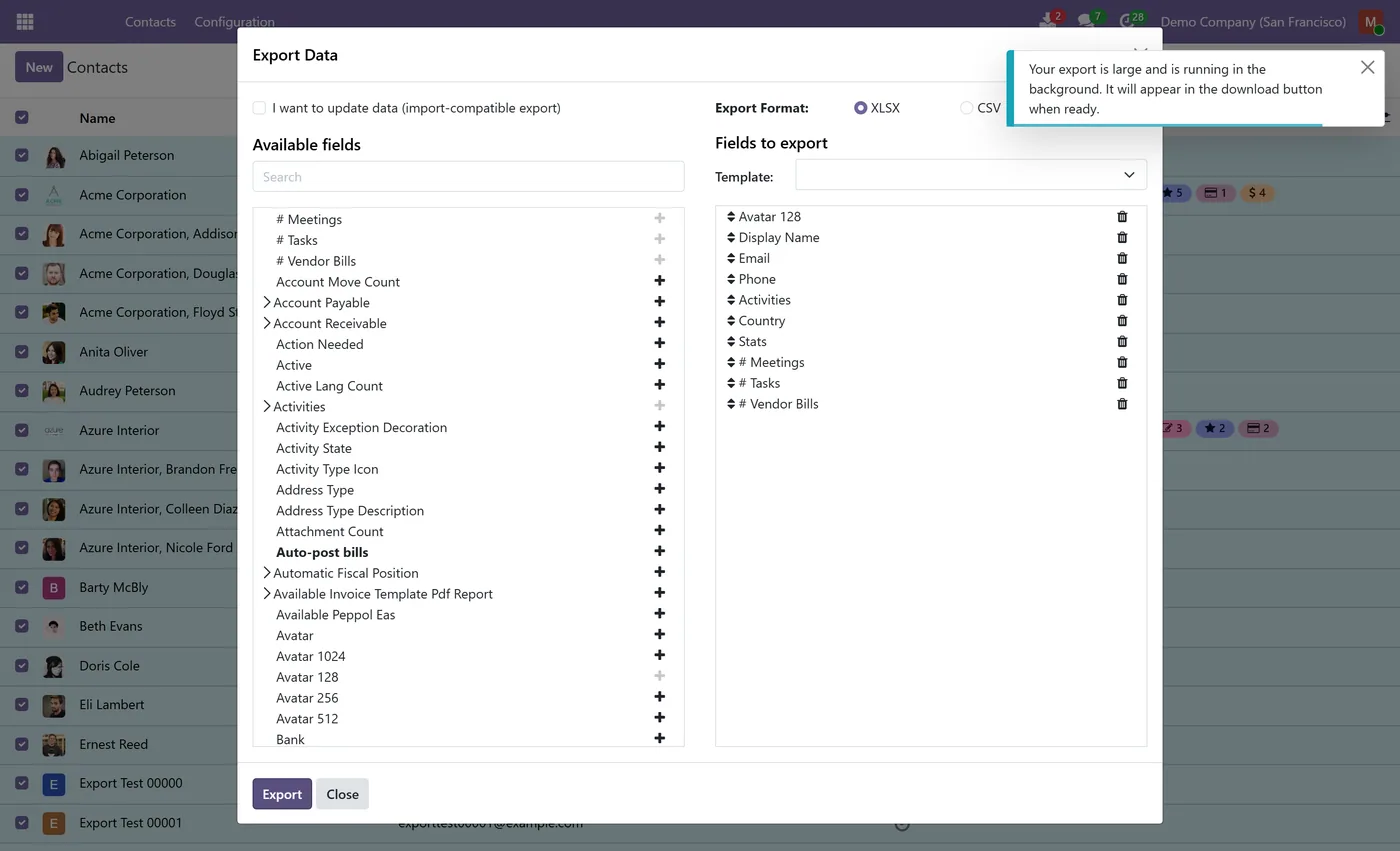Uncheck Abigail Peterson row checkbox
Viewport: 1400px width, 851px height.
pos(22,155)
